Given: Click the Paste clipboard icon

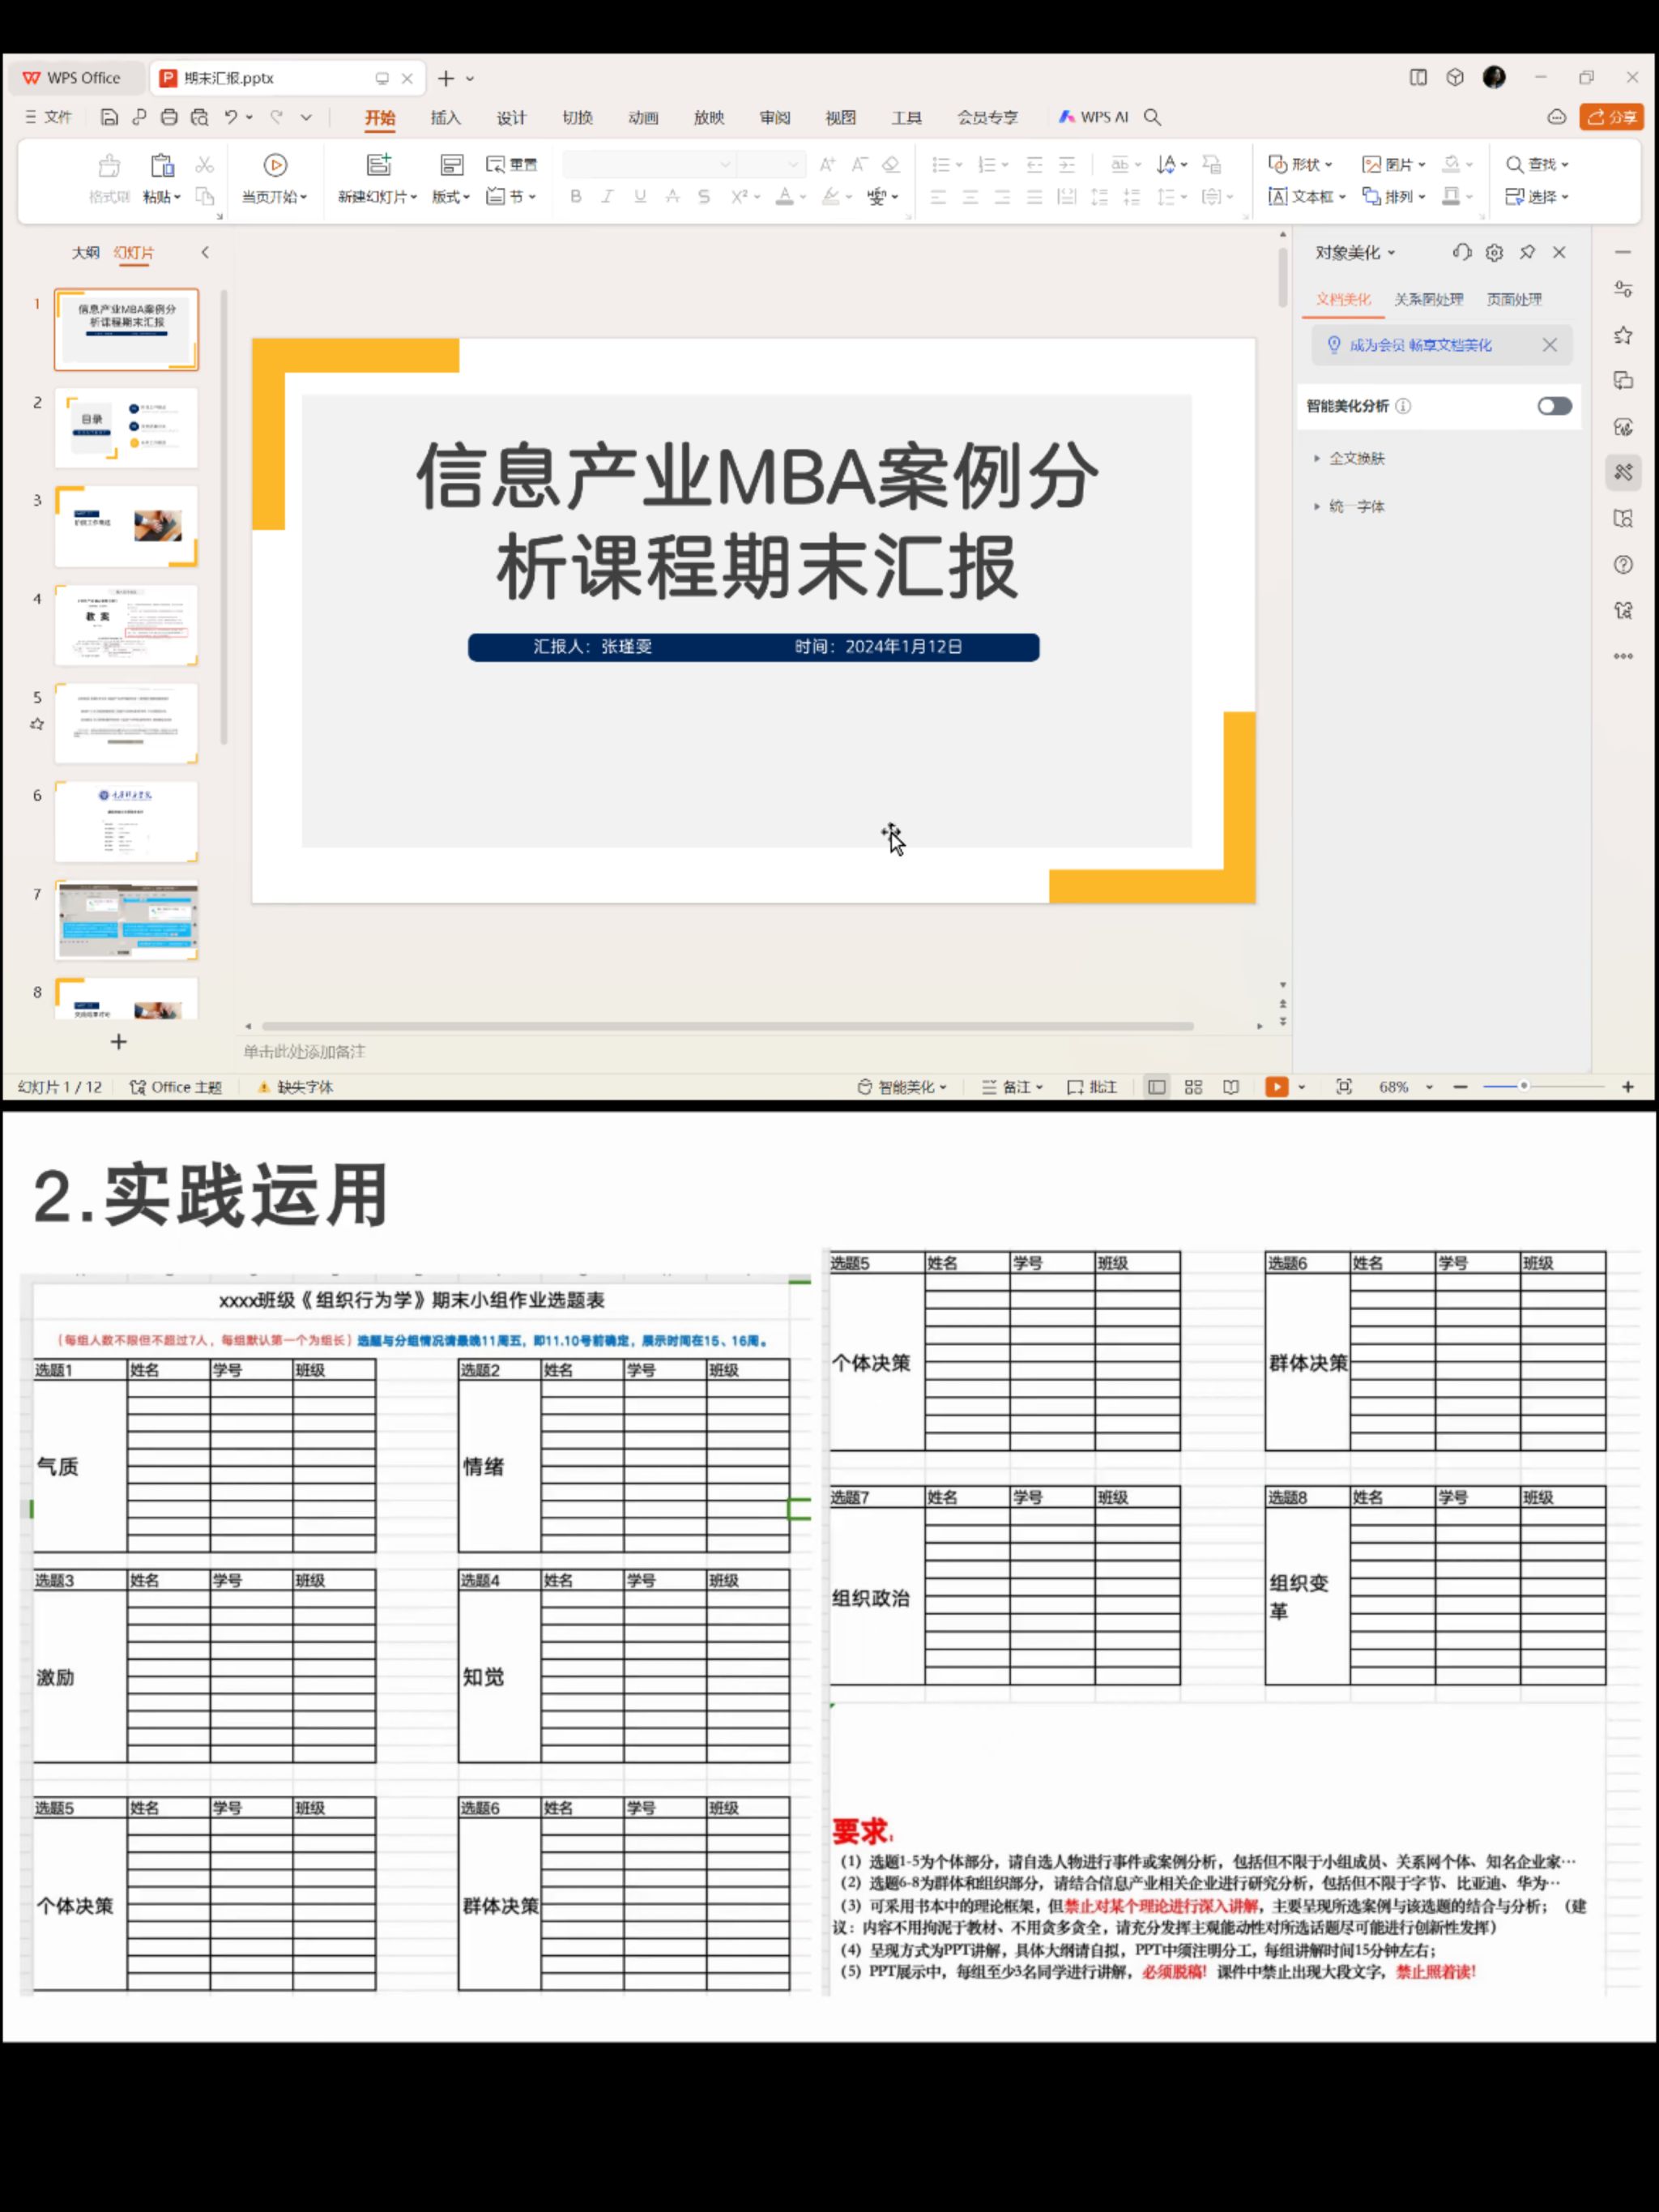Looking at the screenshot, I should (162, 165).
